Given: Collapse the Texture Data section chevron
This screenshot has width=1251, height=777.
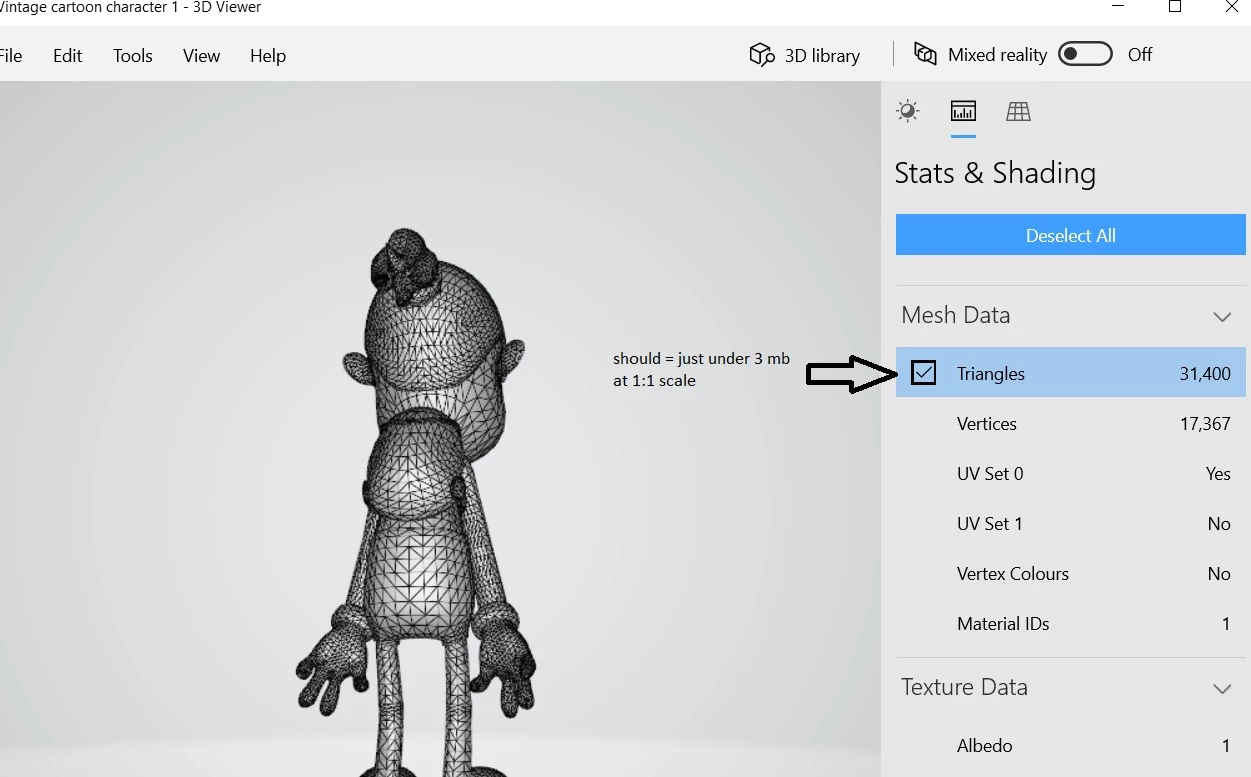Looking at the screenshot, I should [1222, 688].
